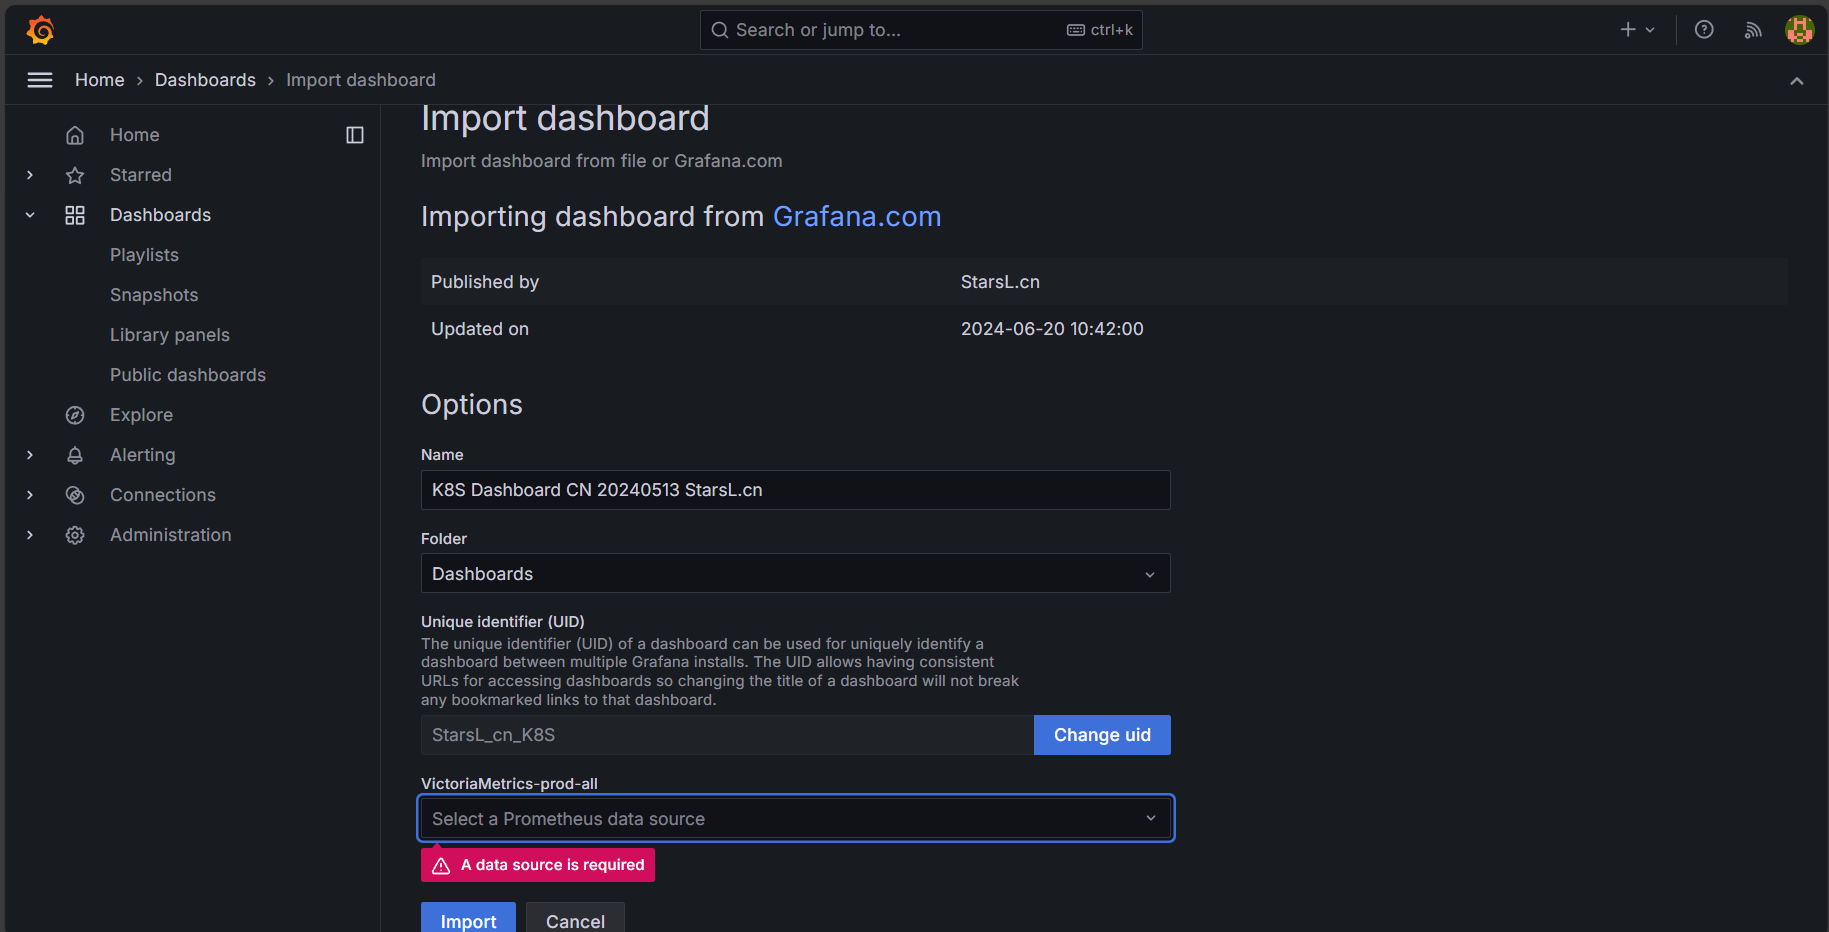
Task: Expand the Connections section chevron
Action: (x=30, y=495)
